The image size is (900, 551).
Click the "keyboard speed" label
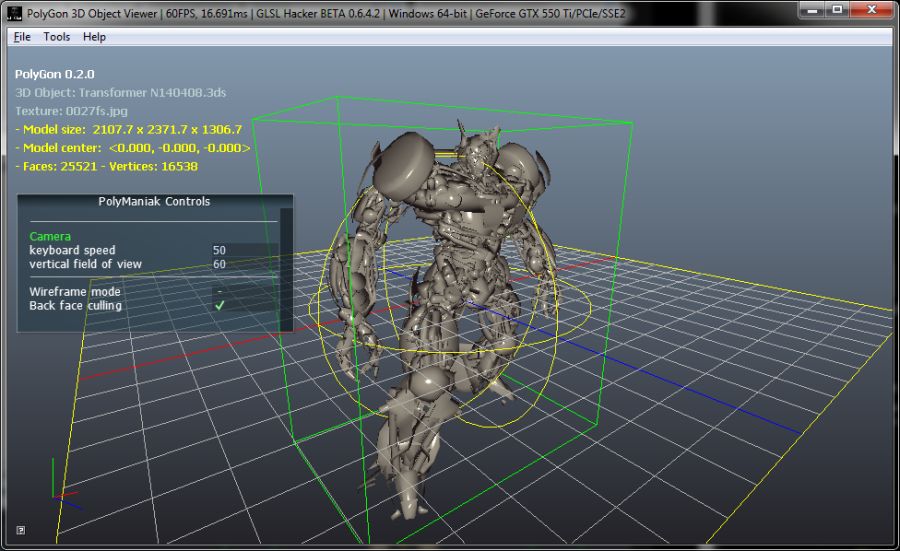coord(72,250)
